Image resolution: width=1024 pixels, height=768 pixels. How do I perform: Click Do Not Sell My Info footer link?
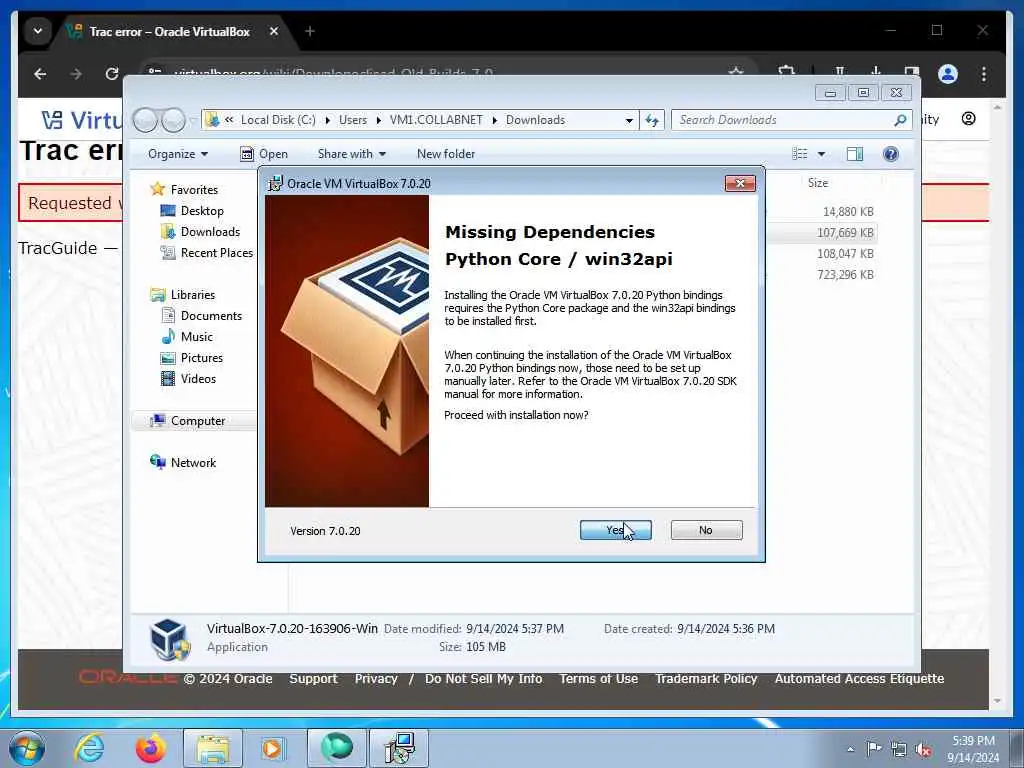coord(483,679)
